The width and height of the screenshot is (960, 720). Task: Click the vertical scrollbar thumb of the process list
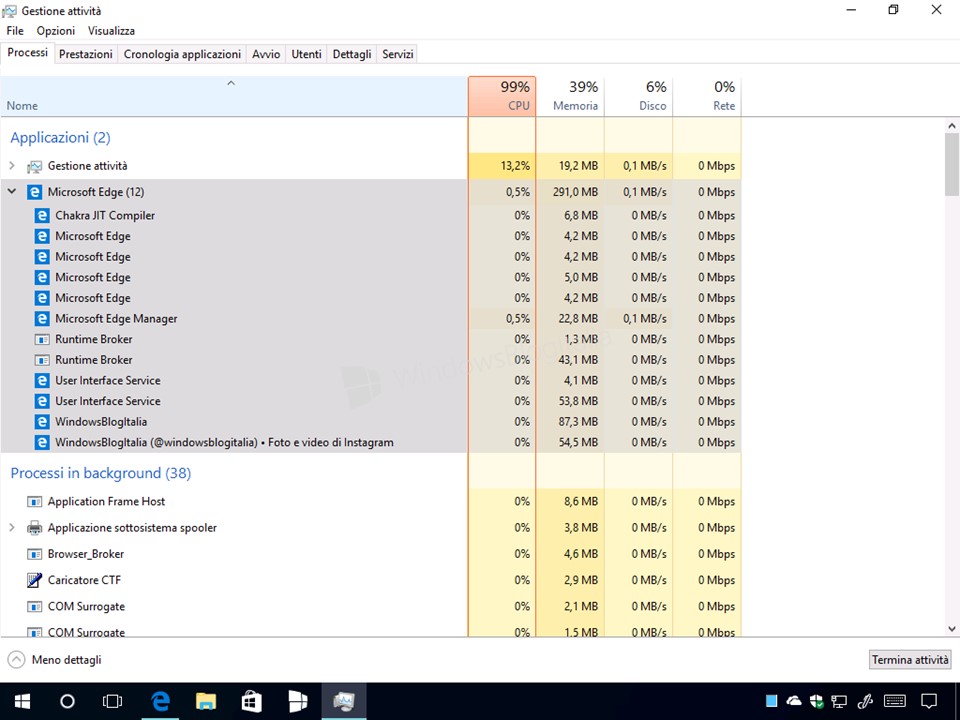coord(951,165)
